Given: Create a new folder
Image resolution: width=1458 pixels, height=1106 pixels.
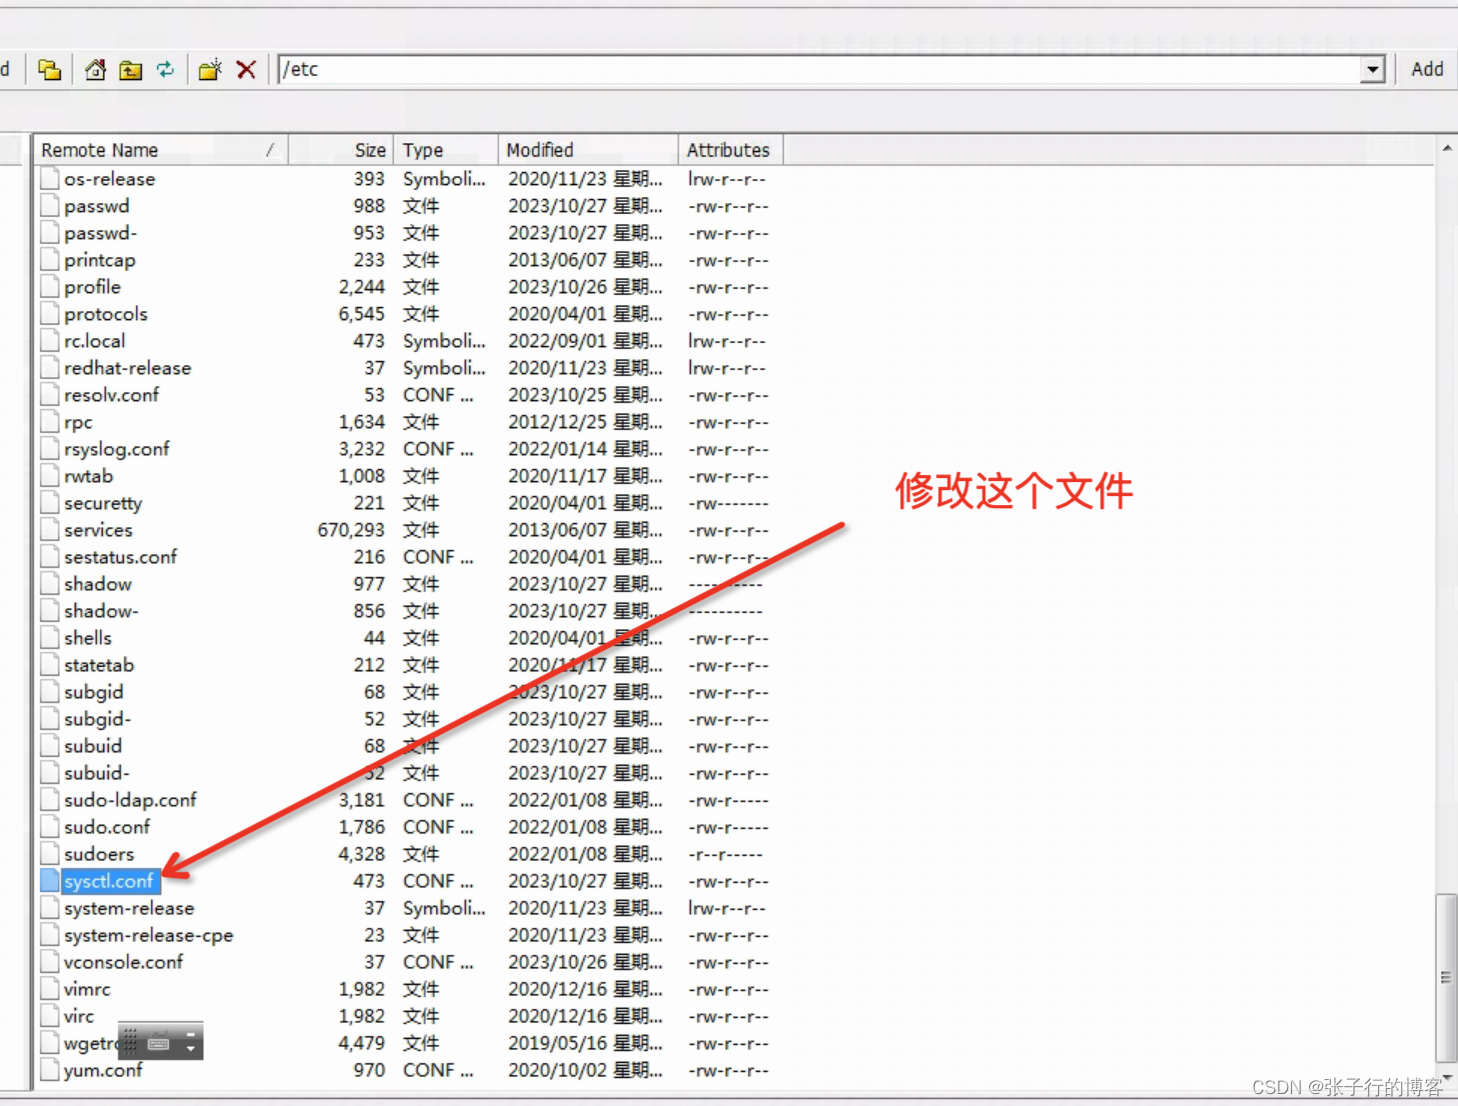Looking at the screenshot, I should [x=209, y=69].
